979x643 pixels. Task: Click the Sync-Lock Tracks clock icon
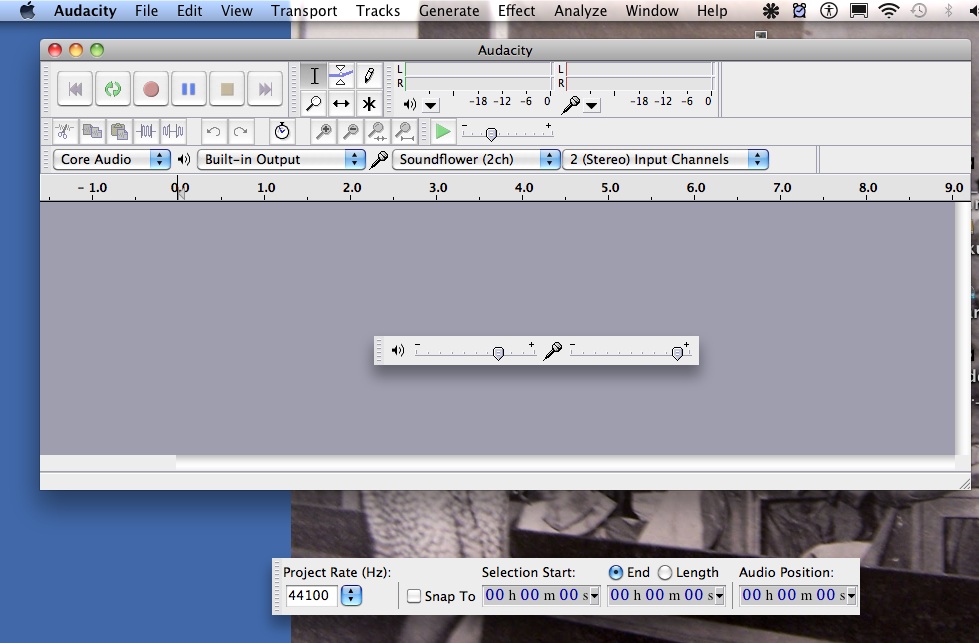[282, 131]
